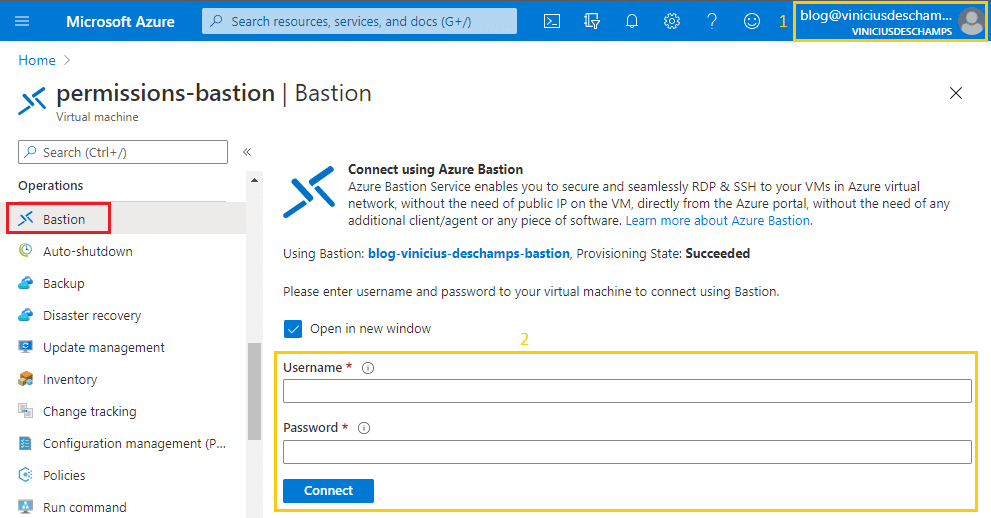
Task: Click the Microsoft Azure brand title
Action: 120,21
